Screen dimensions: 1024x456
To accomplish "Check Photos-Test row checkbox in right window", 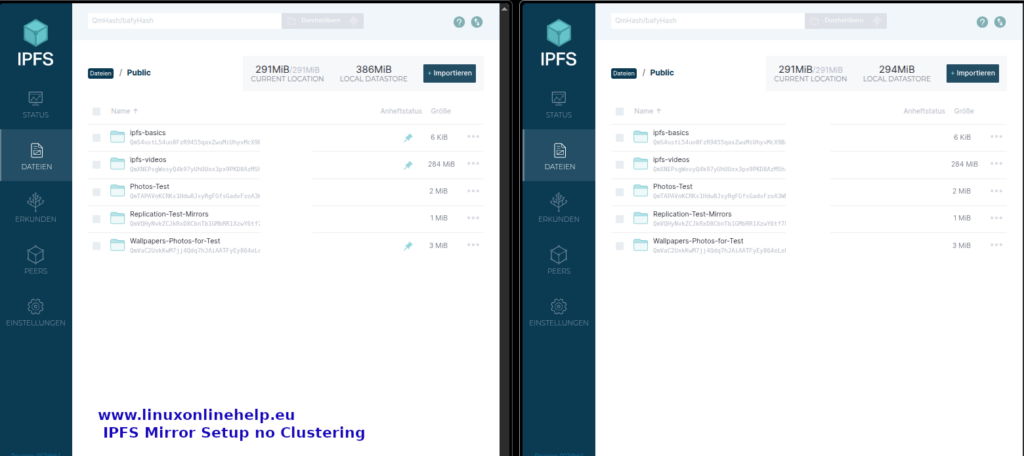I will (620, 192).
